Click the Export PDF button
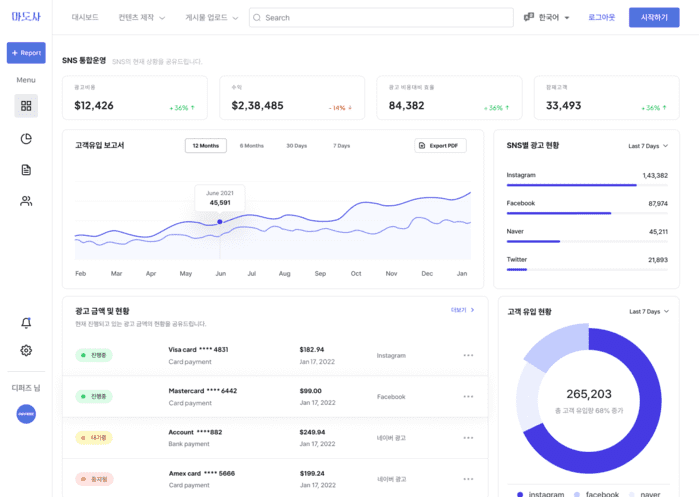This screenshot has height=497, width=699. click(x=440, y=146)
